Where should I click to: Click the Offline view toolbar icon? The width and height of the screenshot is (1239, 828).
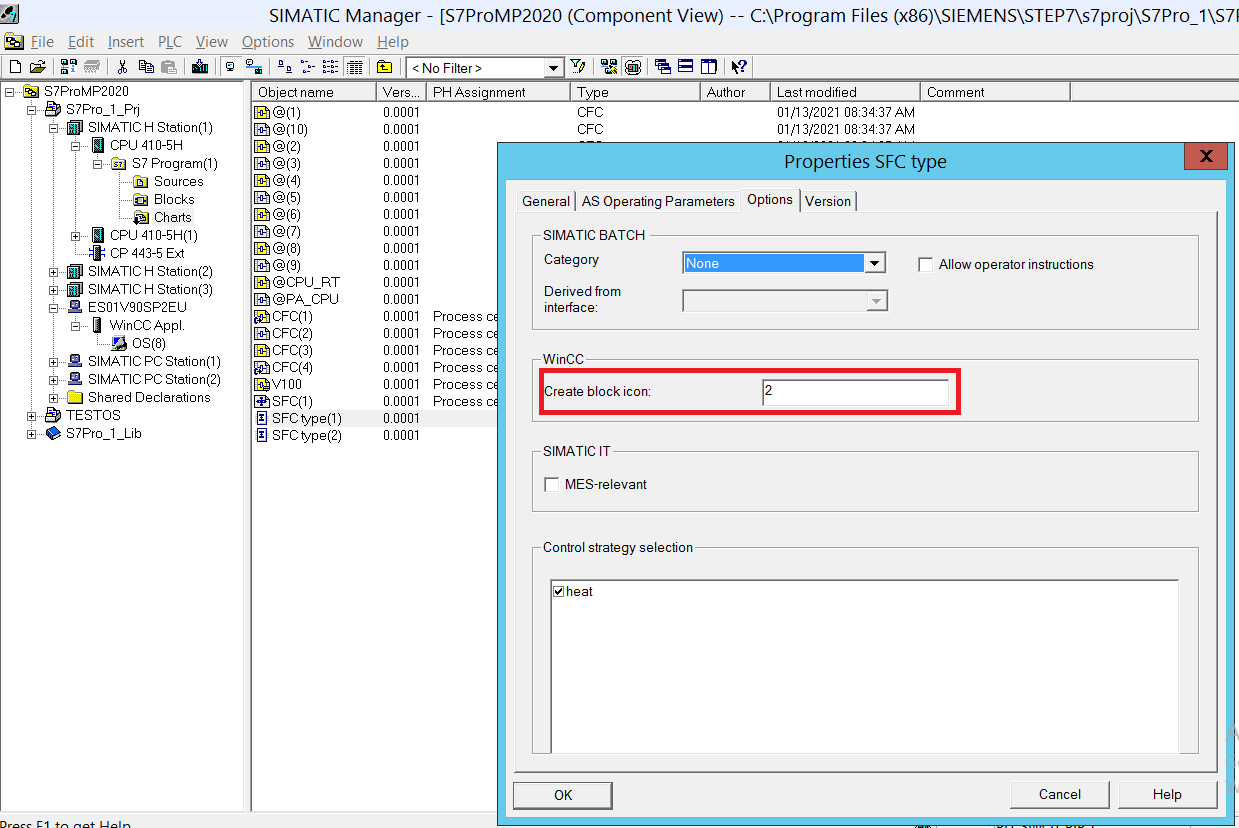[x=231, y=67]
